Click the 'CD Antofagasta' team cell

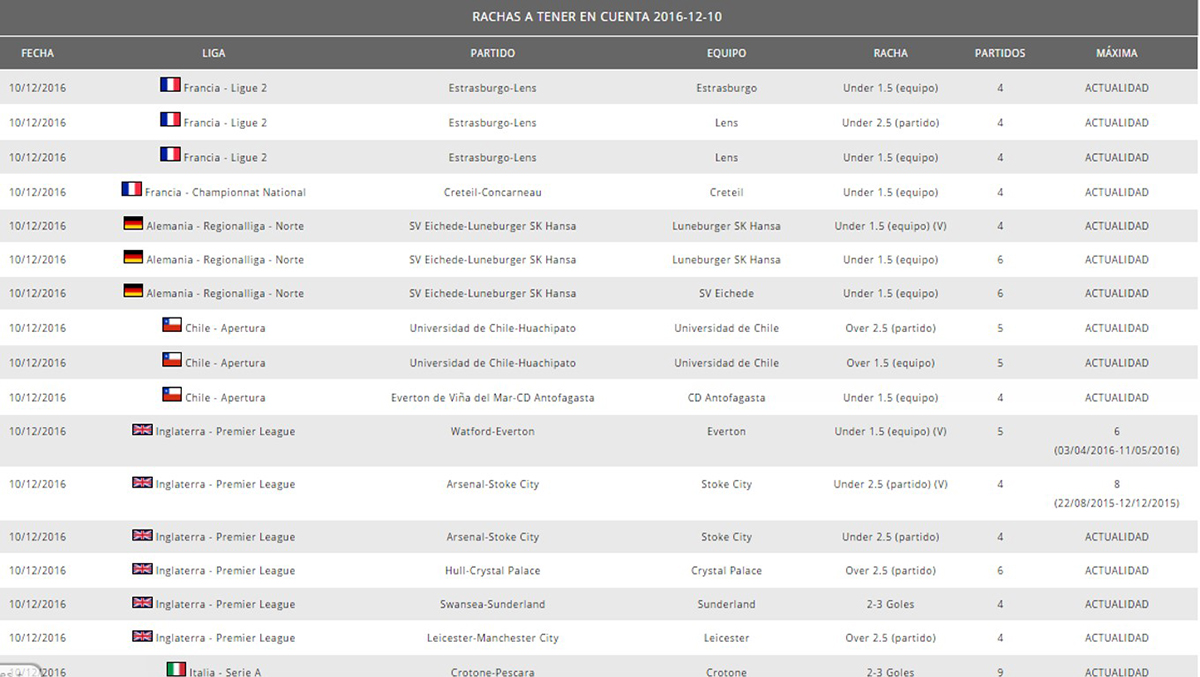click(x=726, y=397)
